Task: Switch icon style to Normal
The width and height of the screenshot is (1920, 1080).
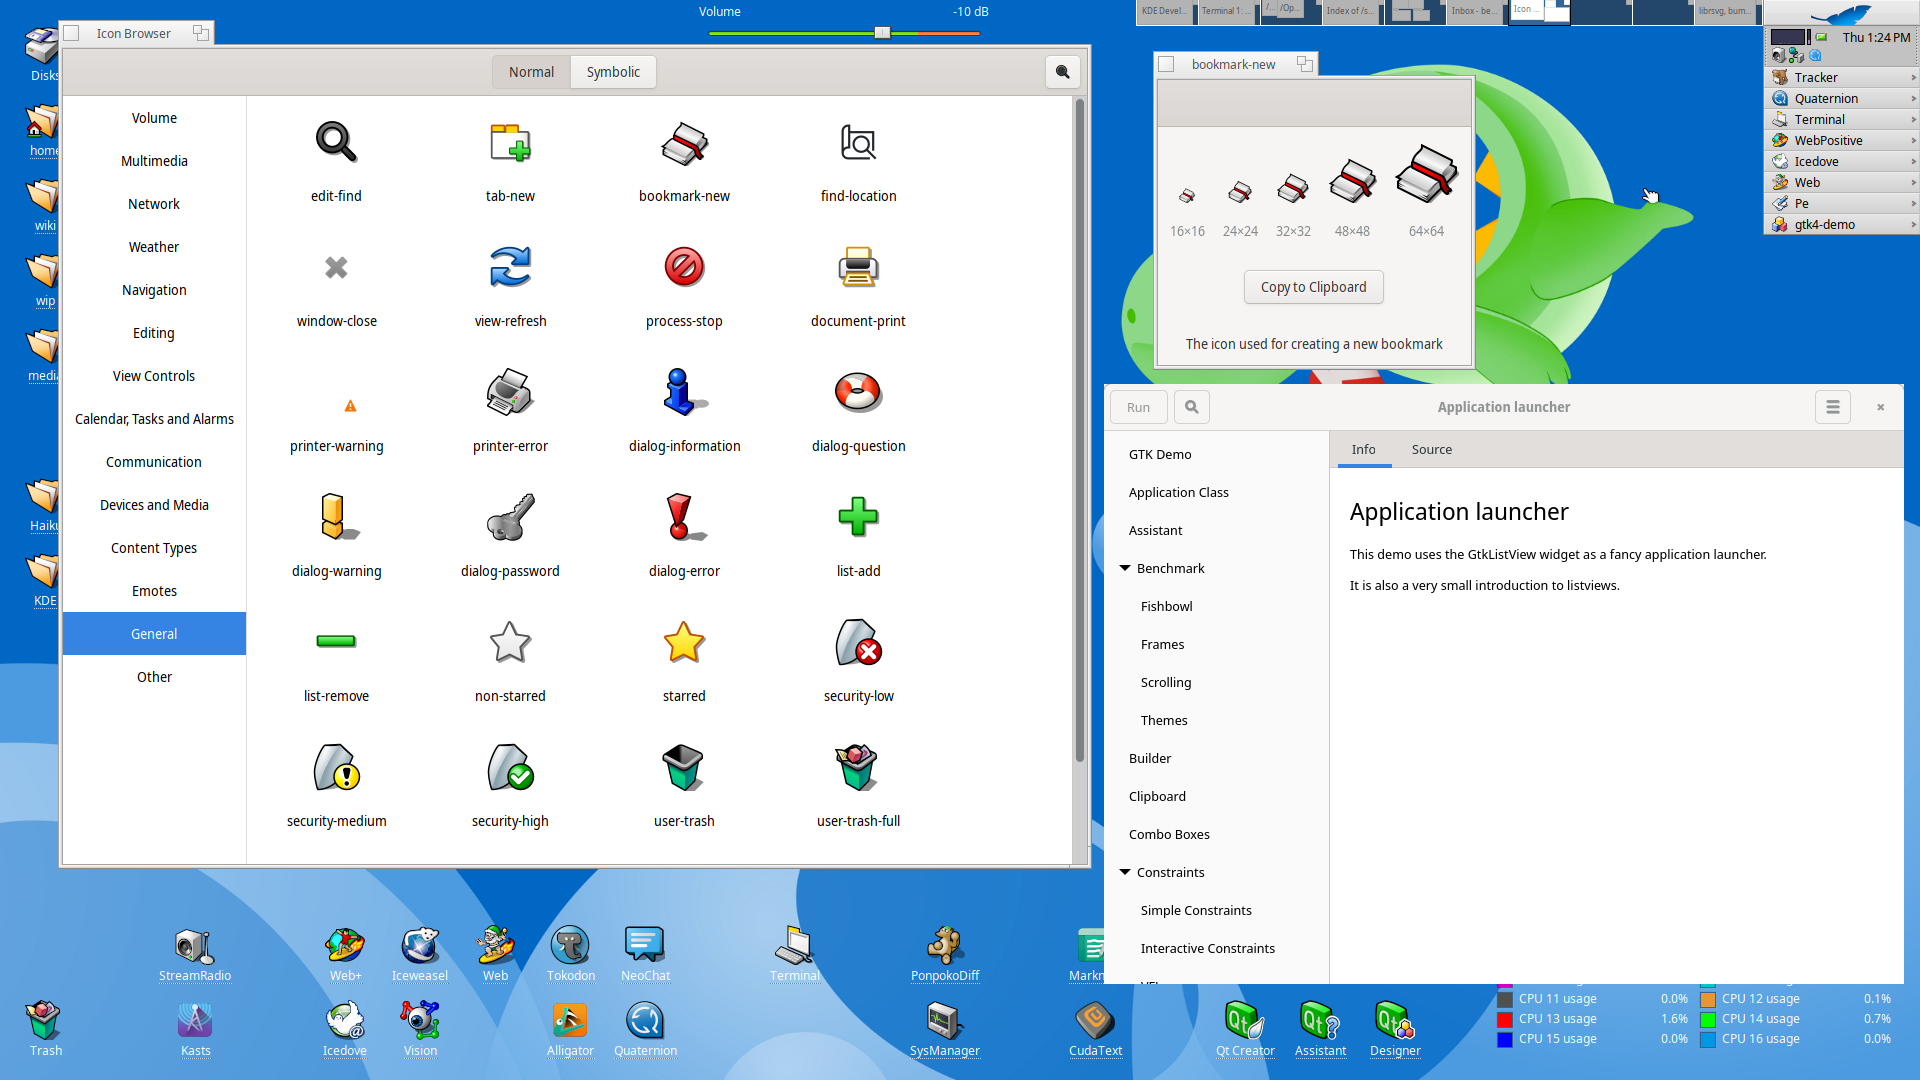Action: coord(531,72)
